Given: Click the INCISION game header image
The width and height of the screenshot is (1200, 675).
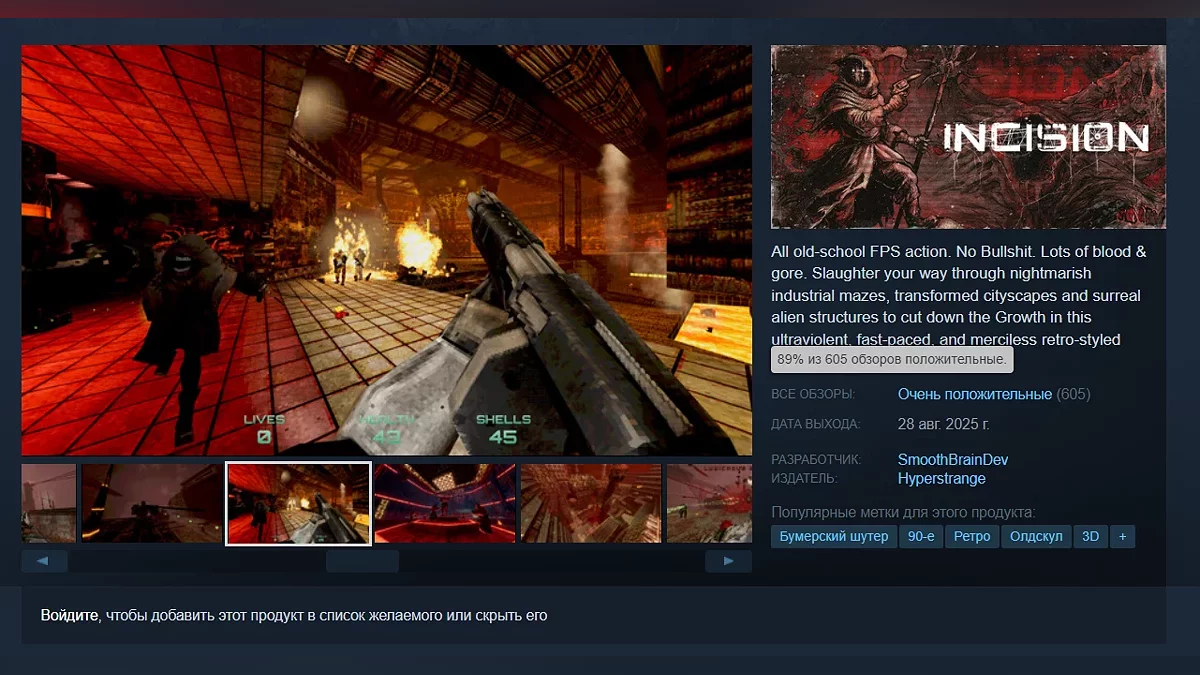Looking at the screenshot, I should pyautogui.click(x=967, y=137).
